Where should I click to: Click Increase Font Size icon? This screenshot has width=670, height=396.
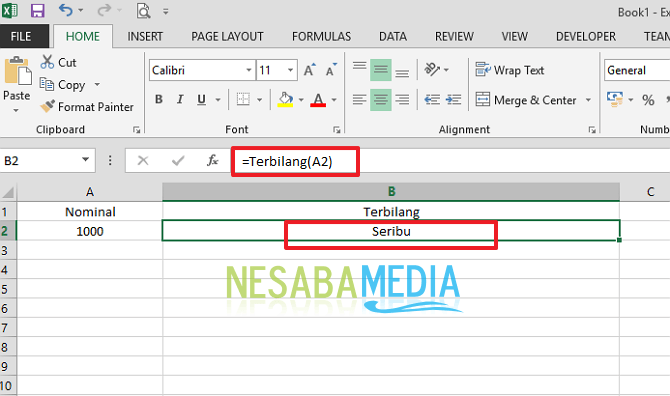click(309, 70)
